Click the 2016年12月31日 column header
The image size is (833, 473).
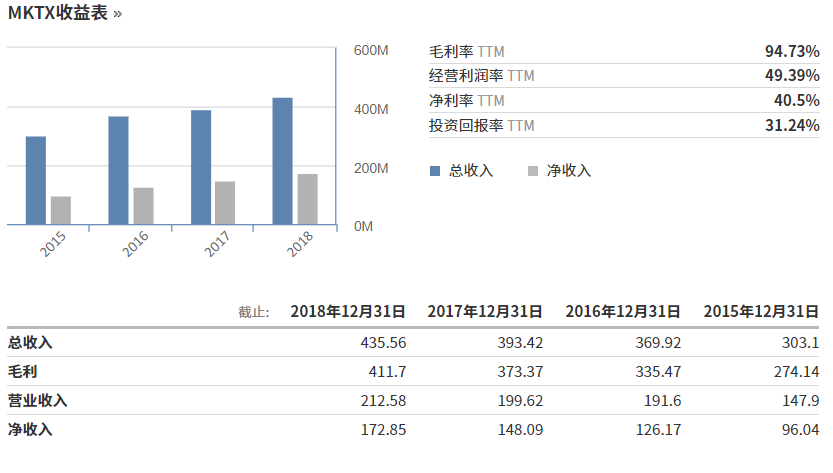click(x=623, y=311)
